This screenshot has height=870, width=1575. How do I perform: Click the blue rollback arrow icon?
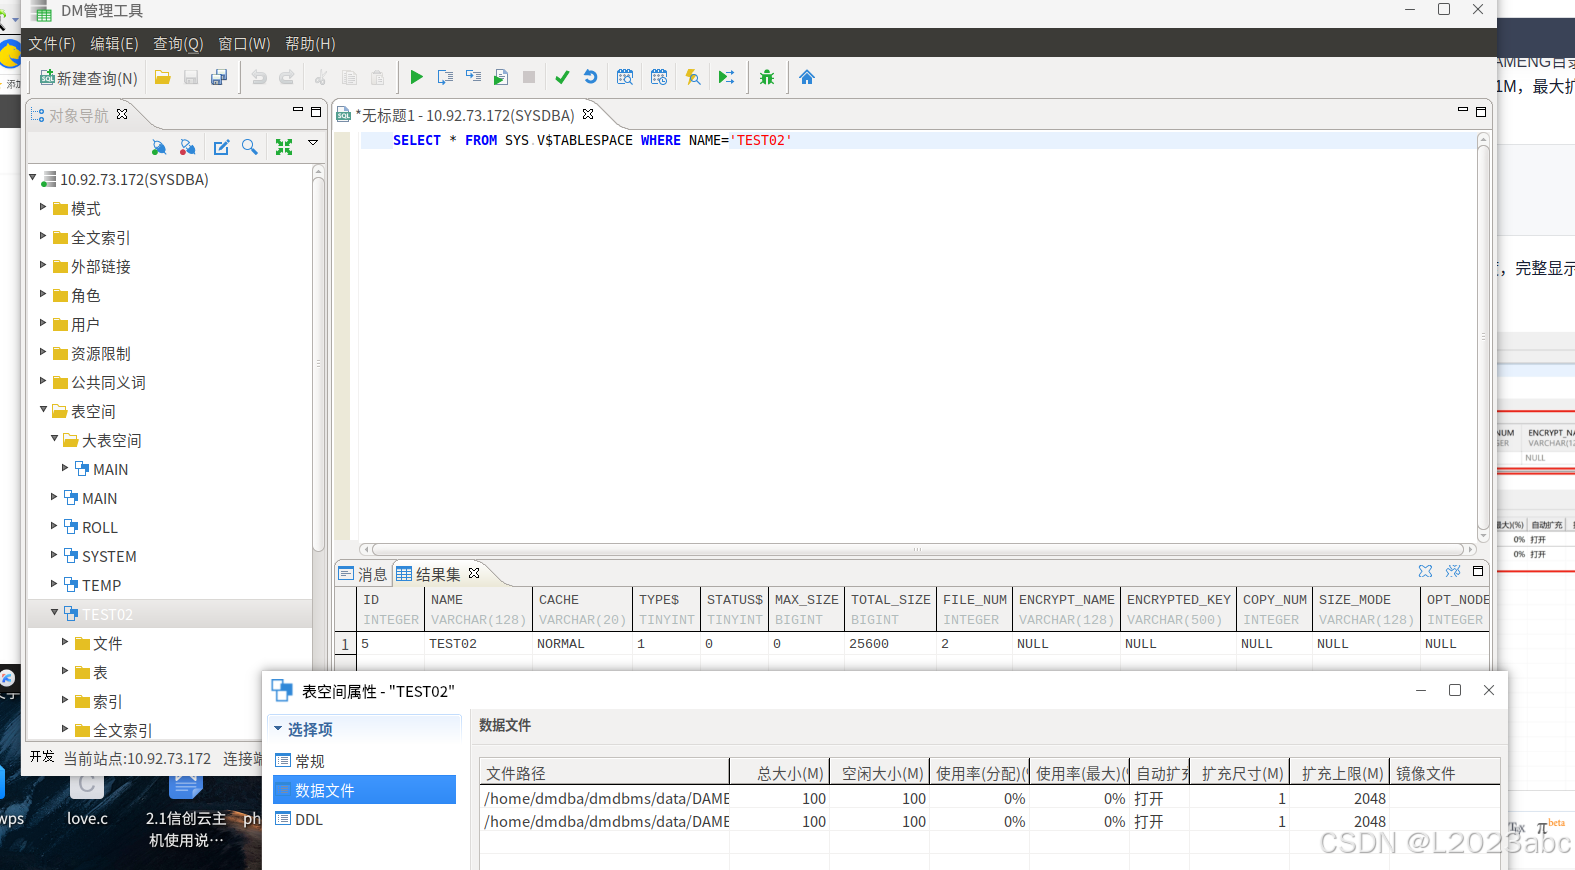pos(590,77)
